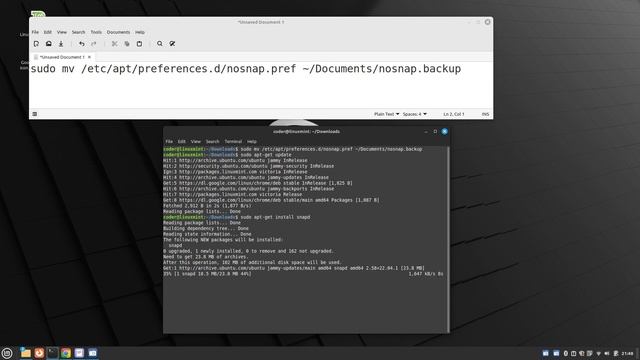Open the Files manager from taskbar

click(26, 353)
